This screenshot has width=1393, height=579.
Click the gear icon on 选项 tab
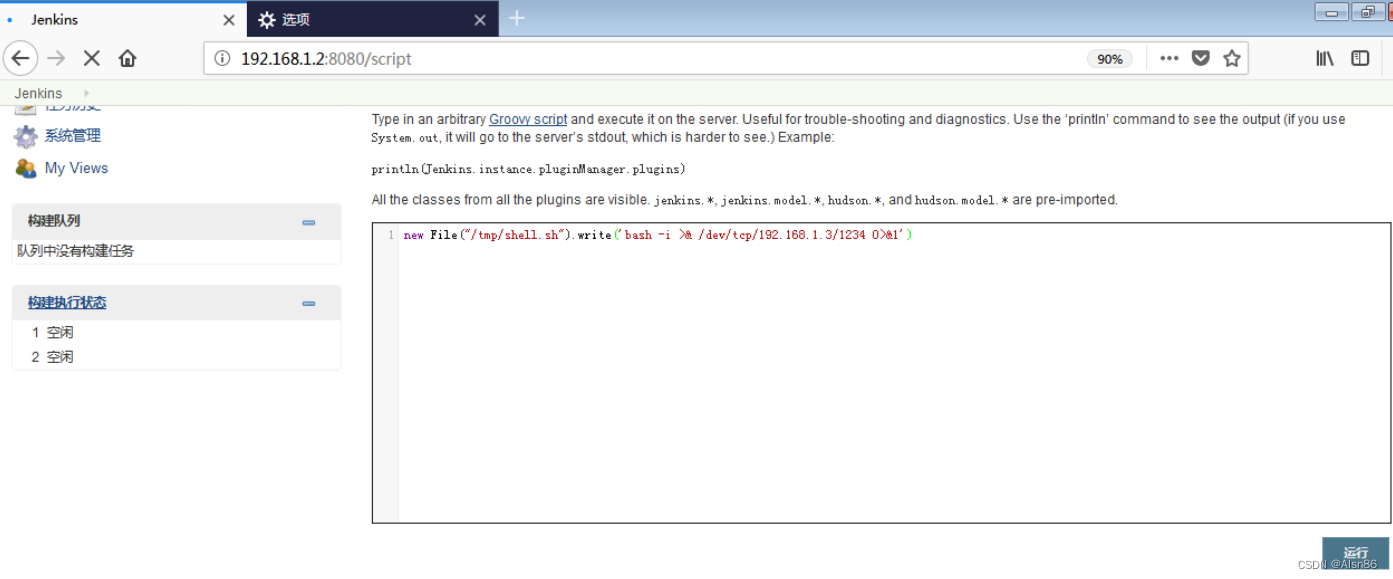click(x=266, y=20)
